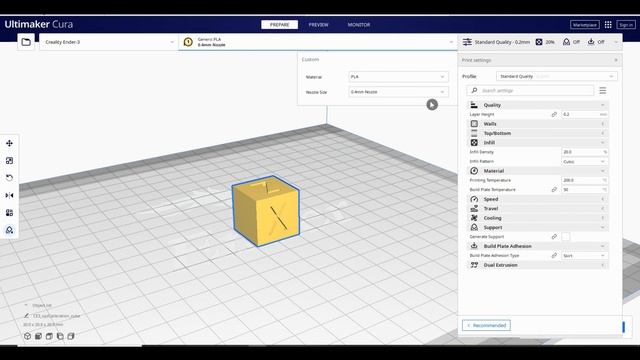The image size is (640, 360).
Task: Click the print settings sliders icon
Action: (467, 42)
